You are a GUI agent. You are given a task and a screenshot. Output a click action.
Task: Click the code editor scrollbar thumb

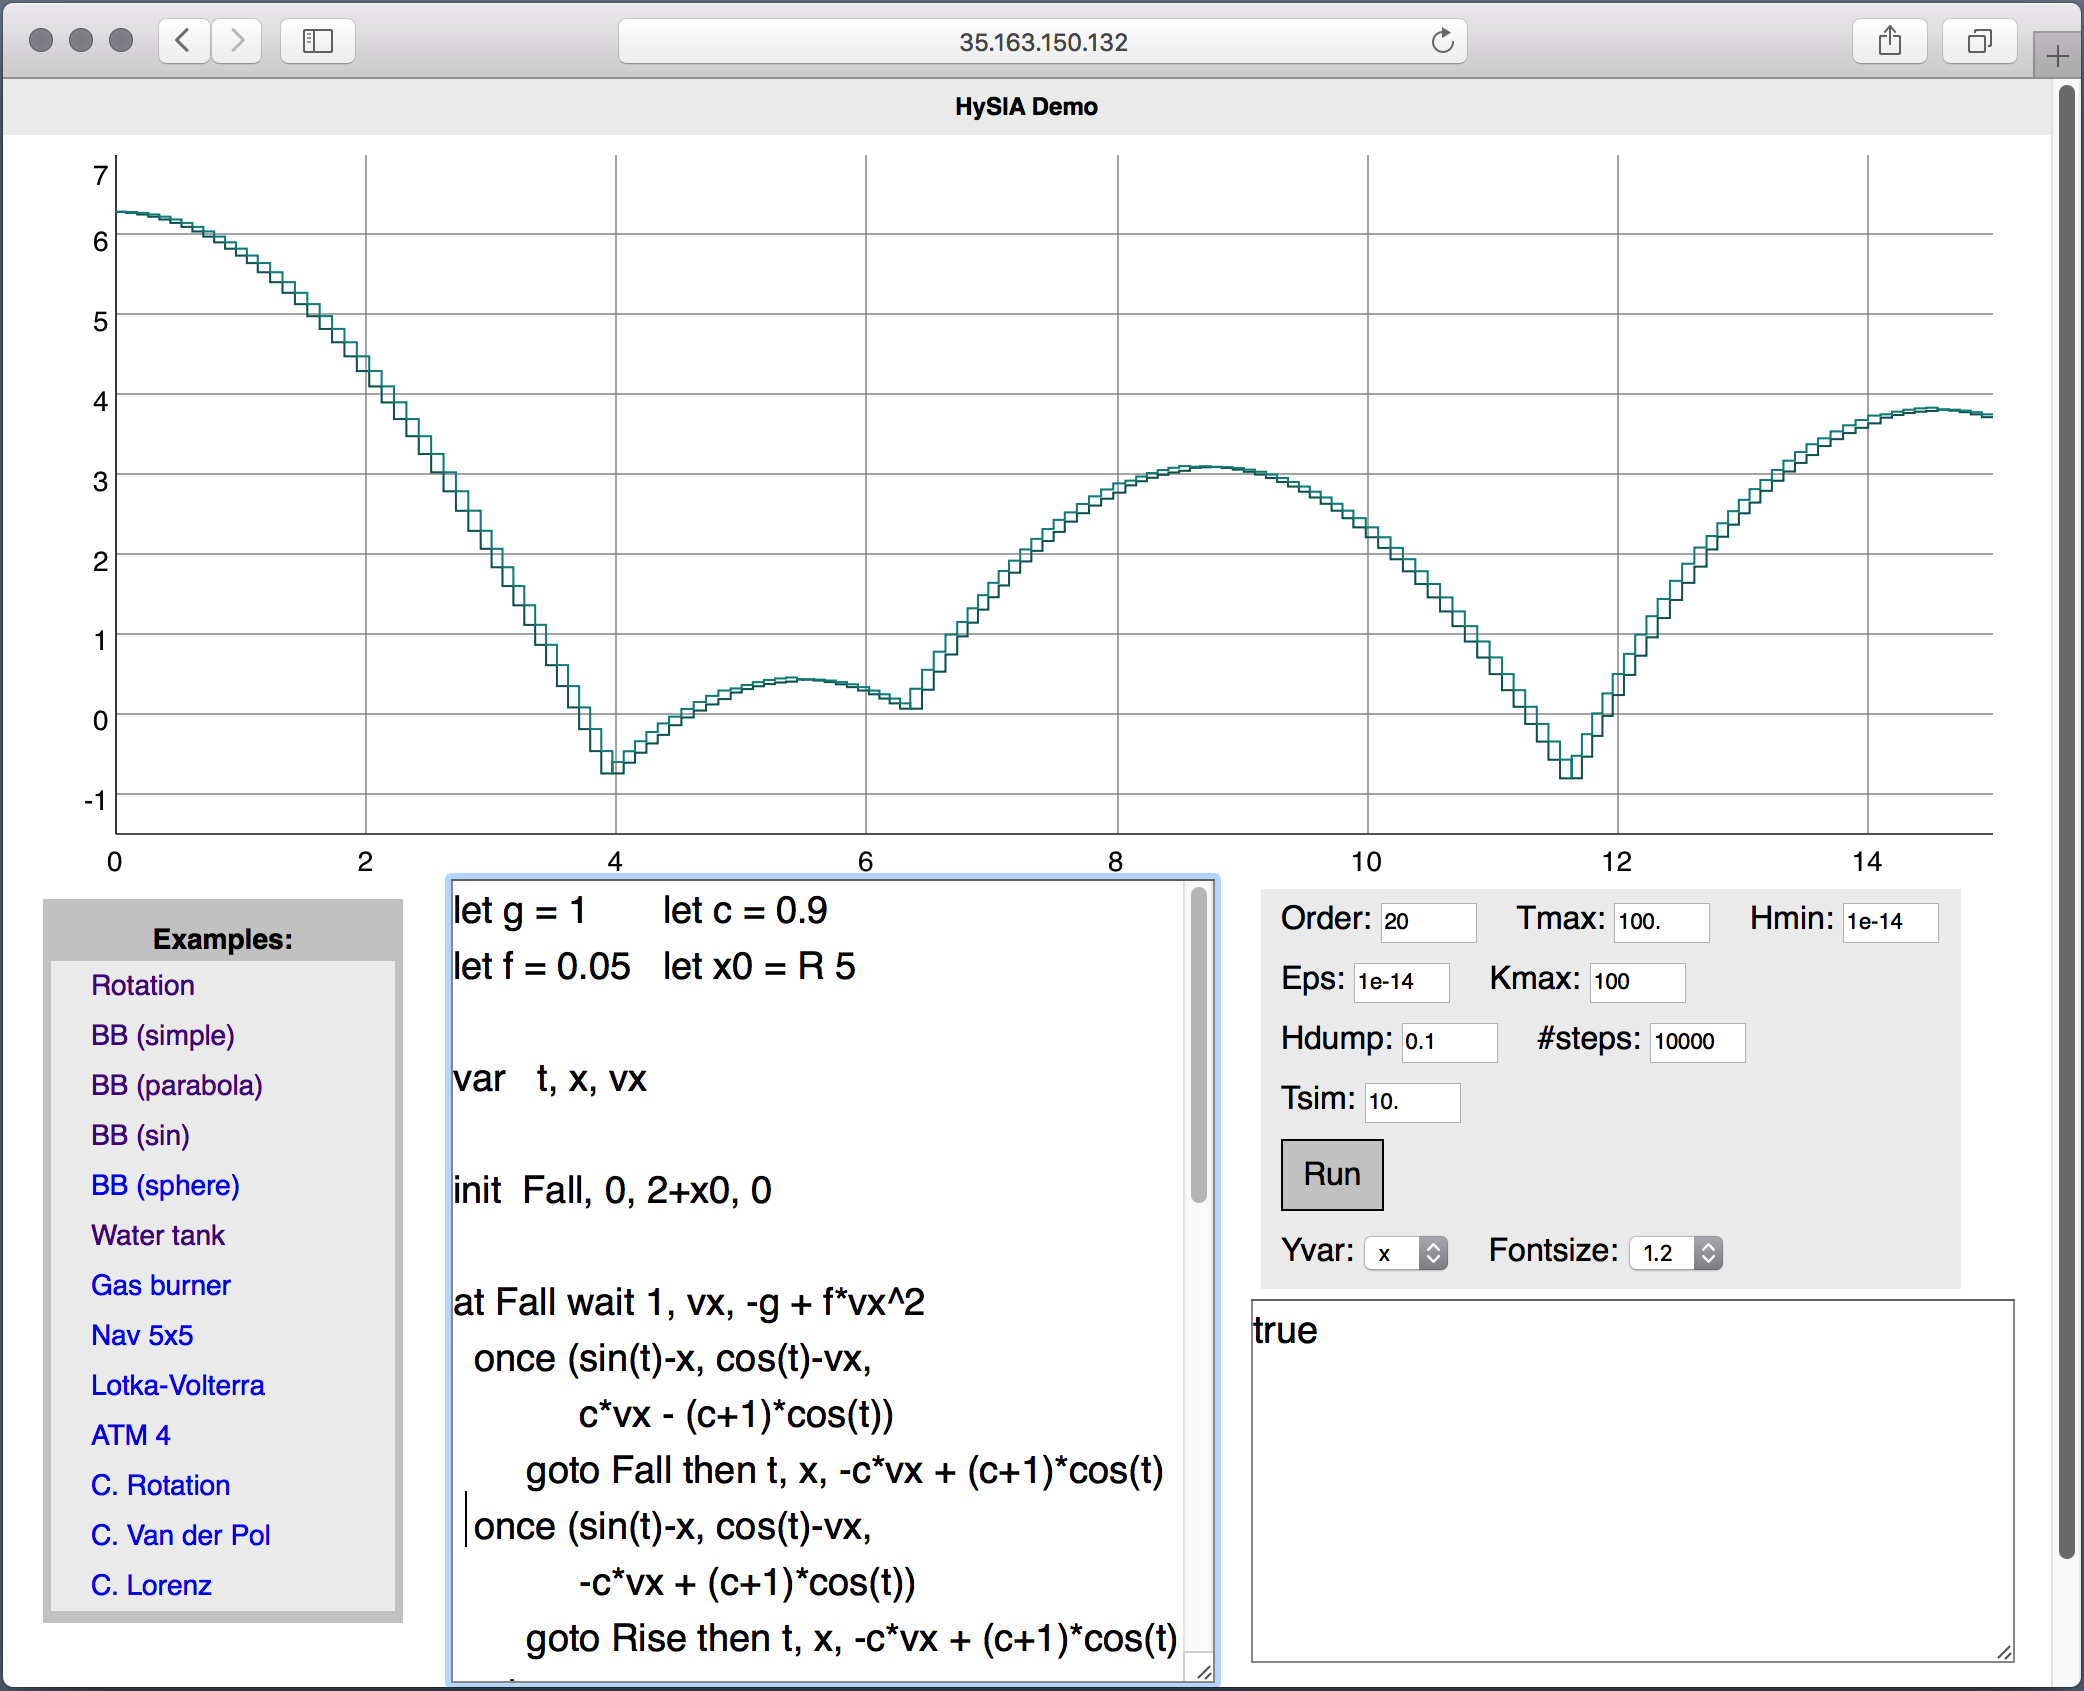[x=1198, y=1045]
